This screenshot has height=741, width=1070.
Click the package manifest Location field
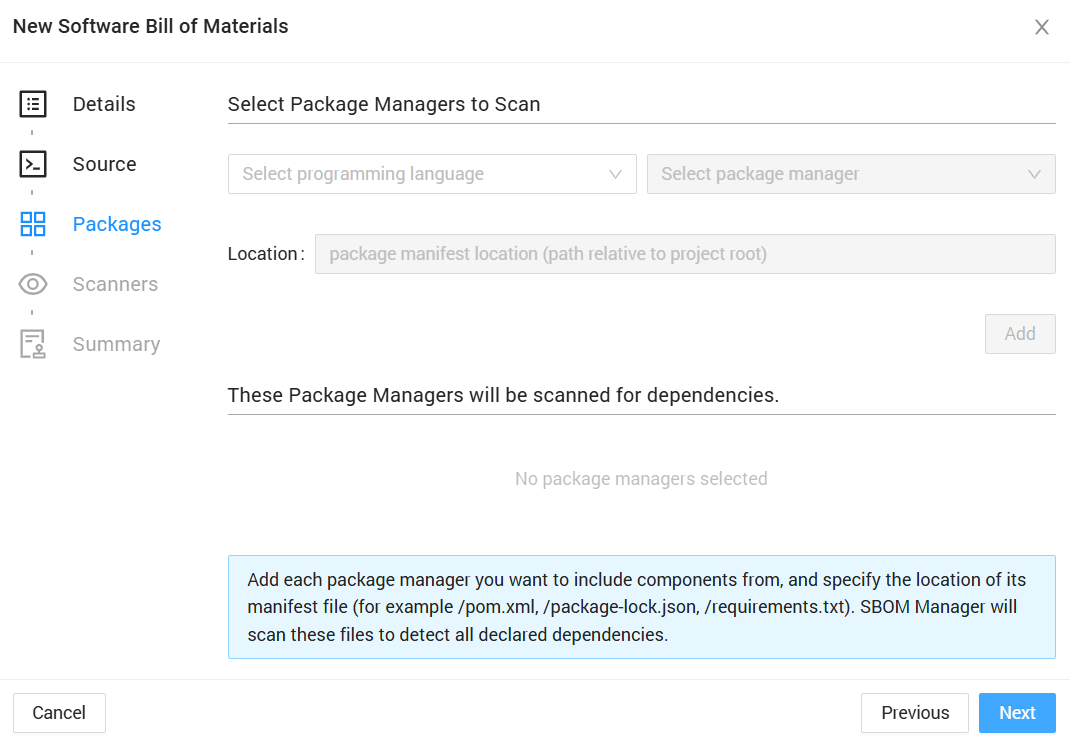685,253
